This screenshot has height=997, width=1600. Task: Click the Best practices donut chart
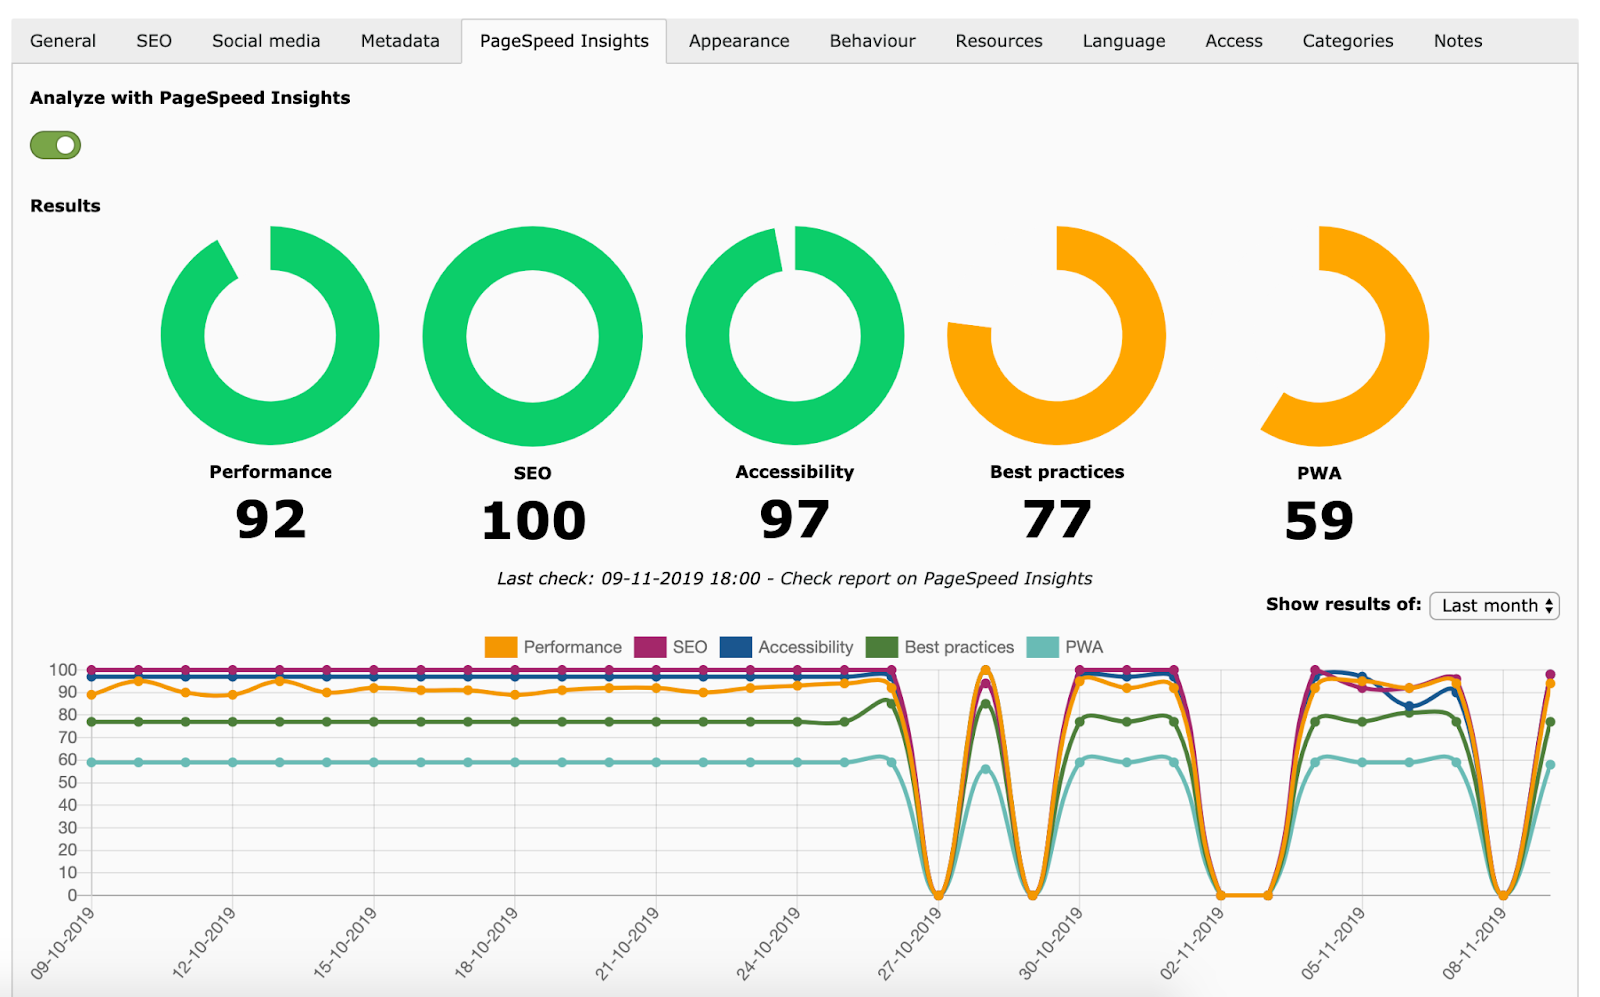pyautogui.click(x=1056, y=335)
